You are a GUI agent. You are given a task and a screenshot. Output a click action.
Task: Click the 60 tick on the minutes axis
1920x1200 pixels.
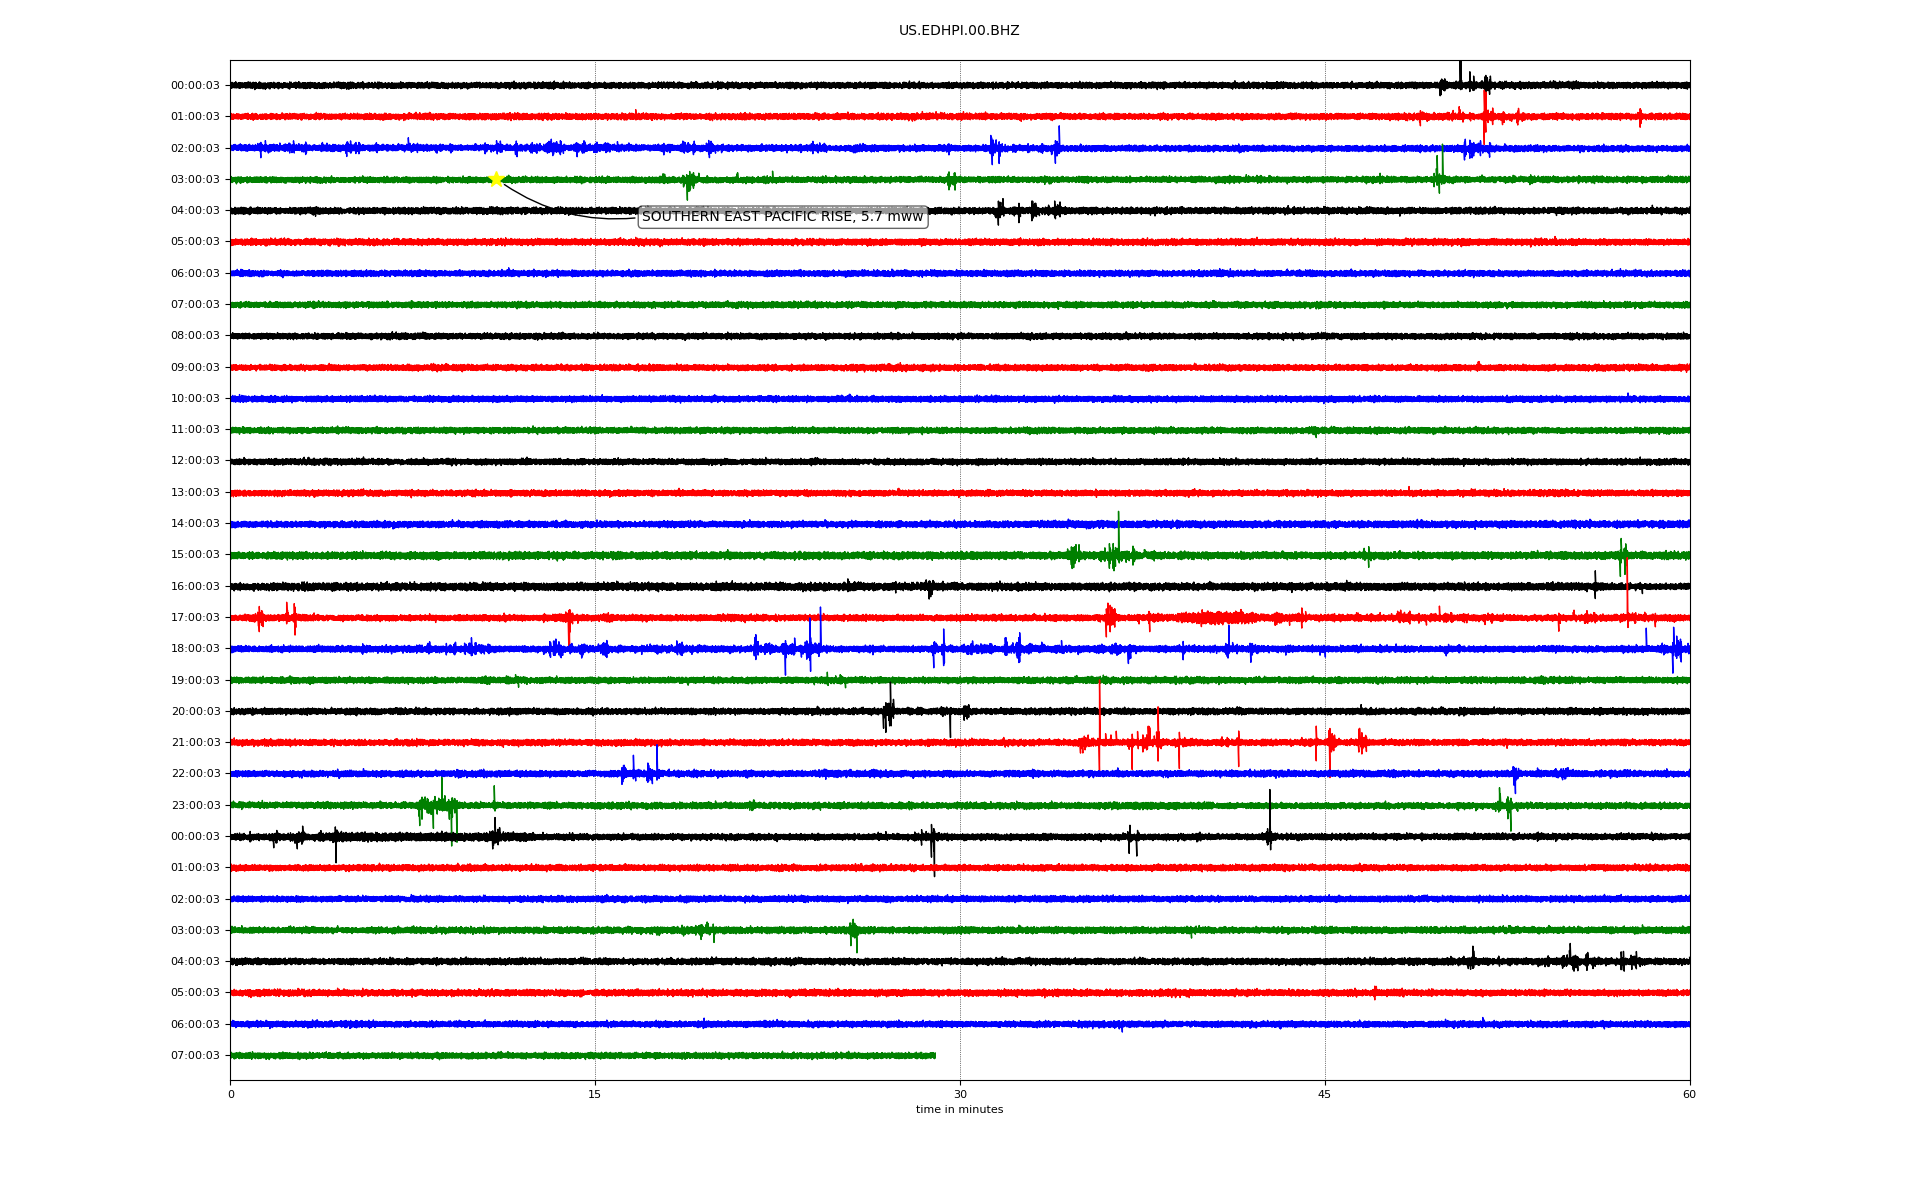pyautogui.click(x=1689, y=1095)
